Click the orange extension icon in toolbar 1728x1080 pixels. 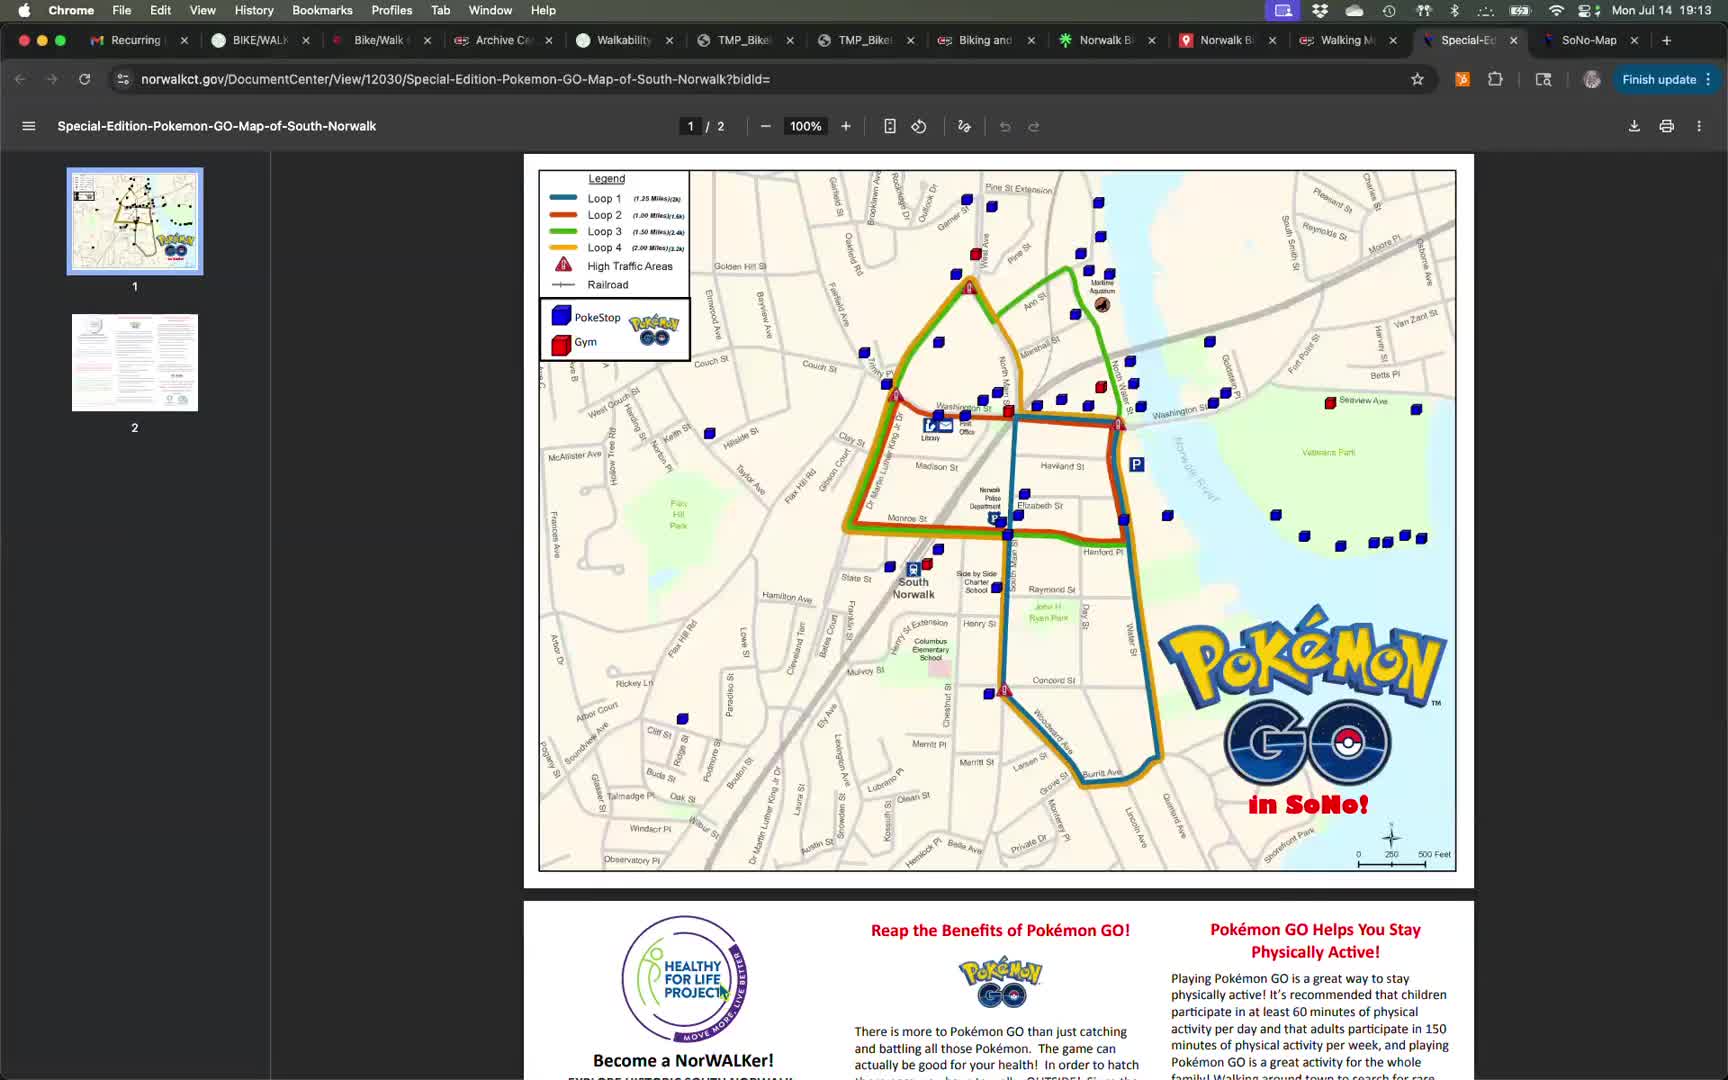(1462, 79)
